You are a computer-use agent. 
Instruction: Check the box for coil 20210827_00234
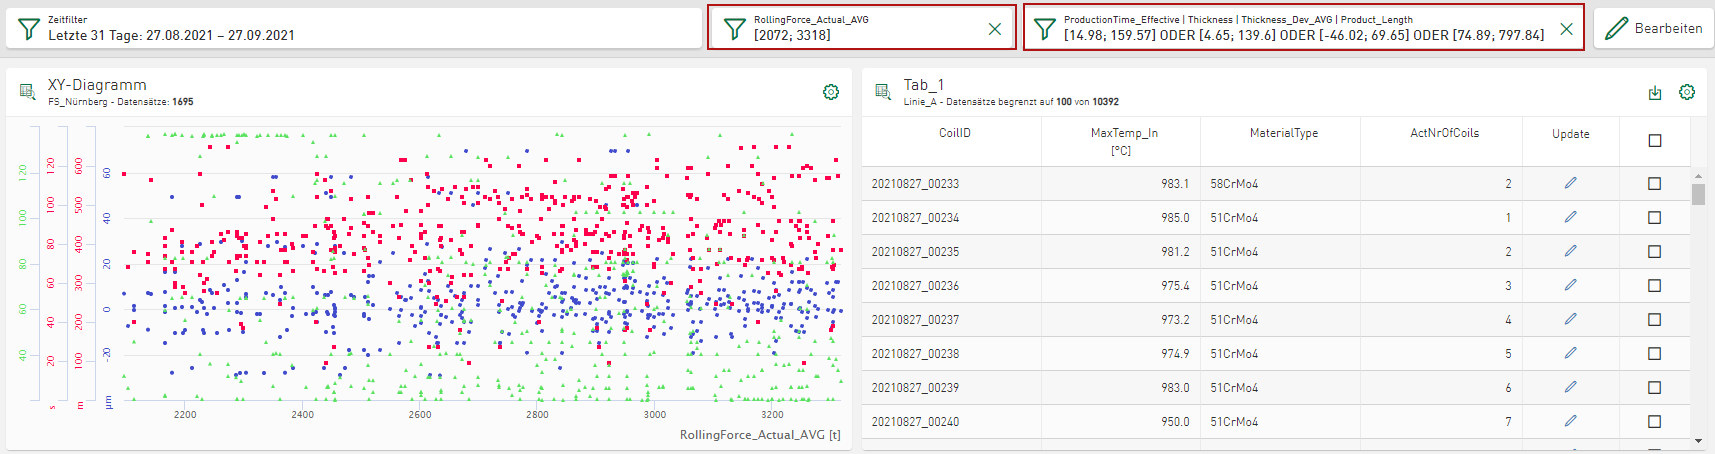tap(1654, 217)
